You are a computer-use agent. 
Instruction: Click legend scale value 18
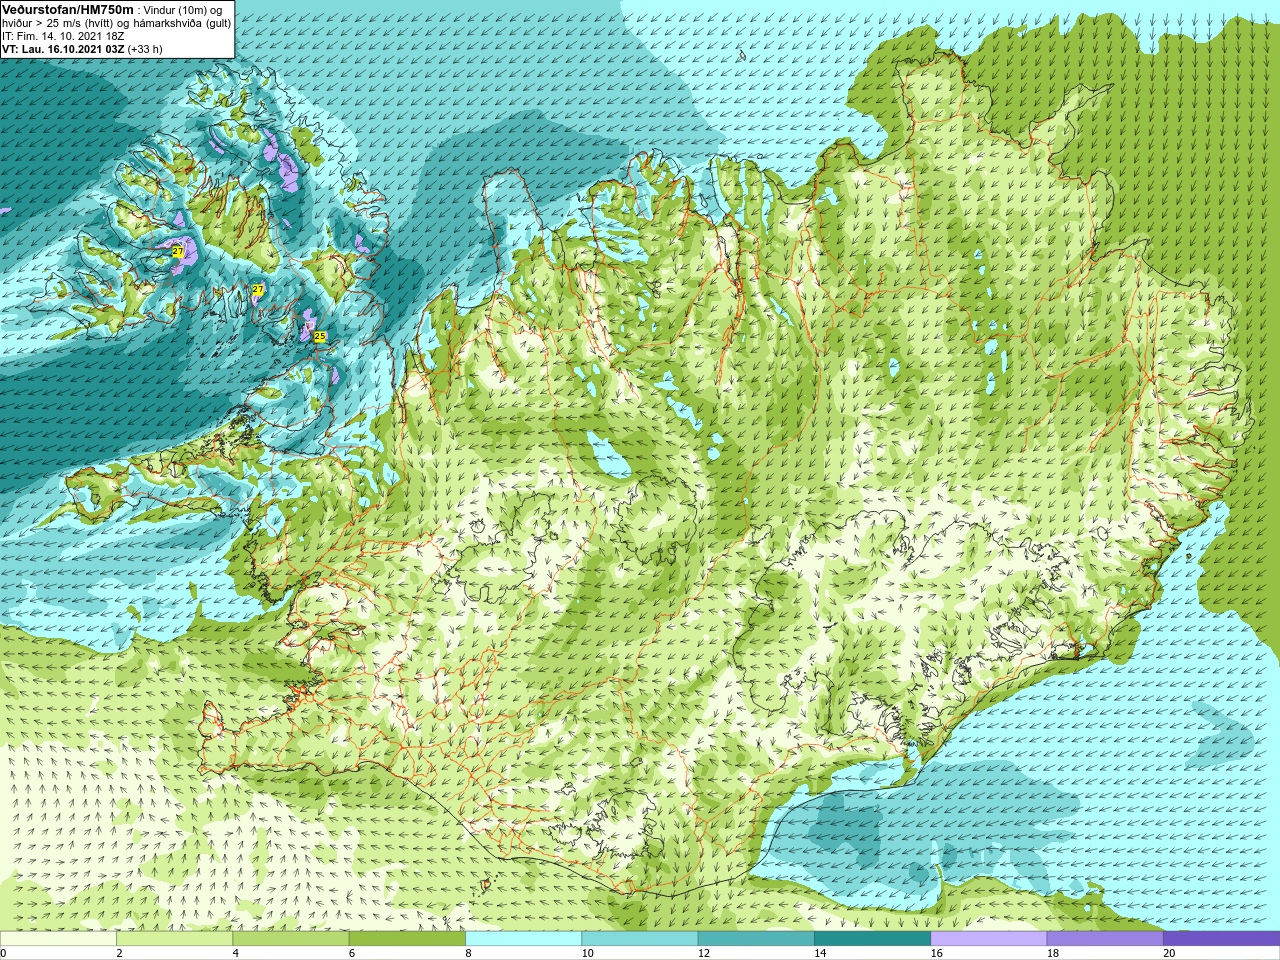(1053, 953)
